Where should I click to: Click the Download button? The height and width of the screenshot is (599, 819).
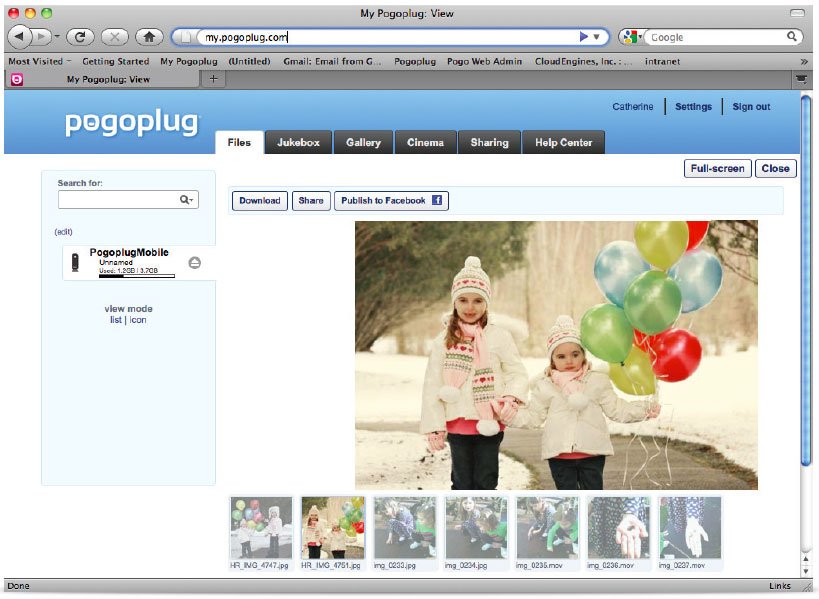pyautogui.click(x=260, y=201)
